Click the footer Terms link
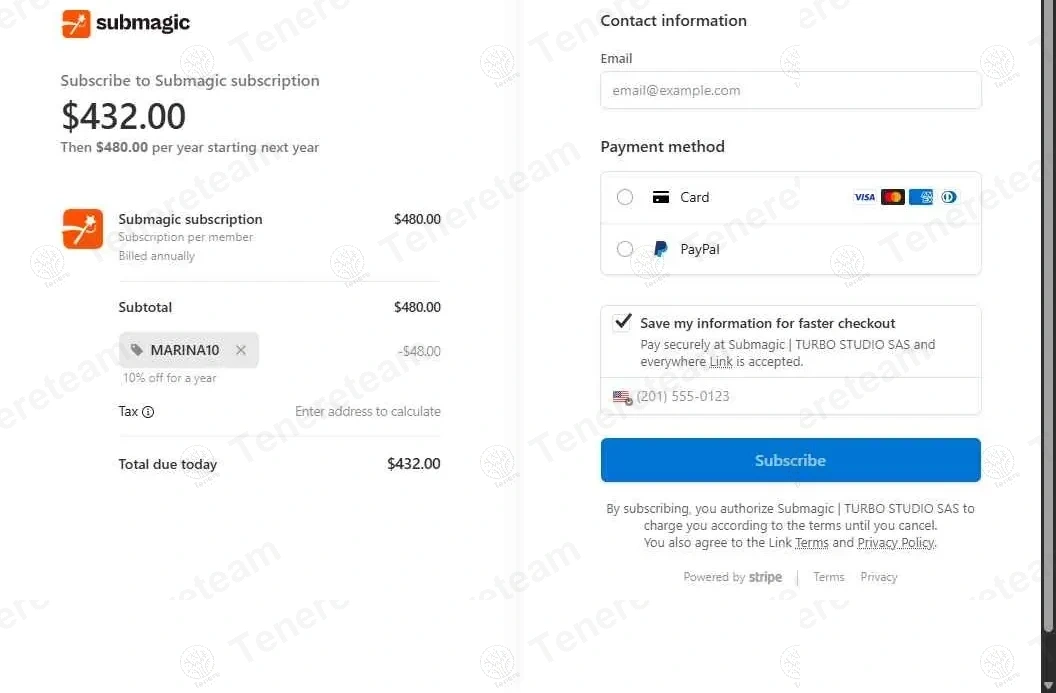 pyautogui.click(x=828, y=577)
